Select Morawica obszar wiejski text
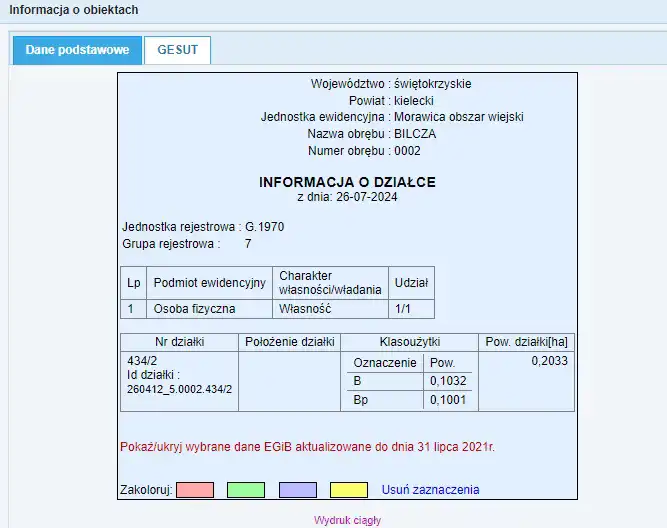 (459, 117)
